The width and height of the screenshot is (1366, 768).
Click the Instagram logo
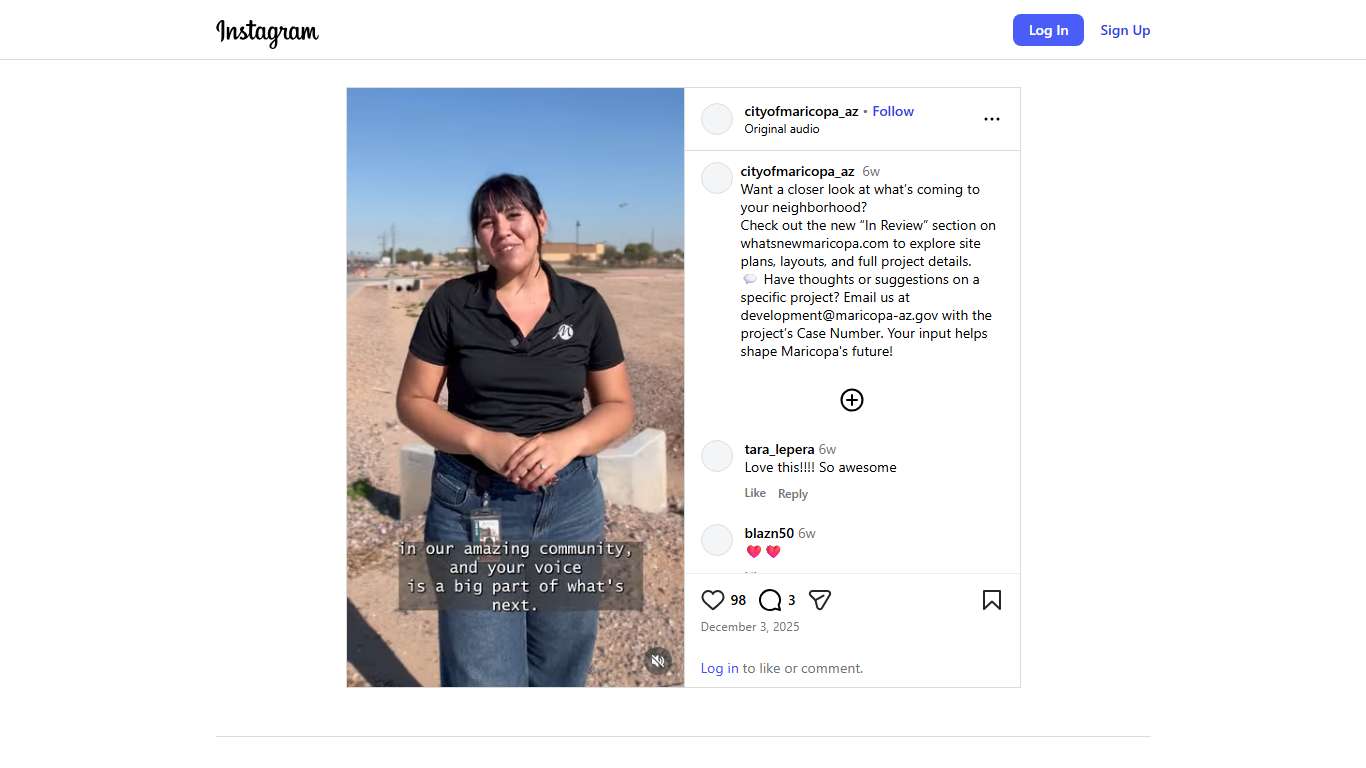267,31
